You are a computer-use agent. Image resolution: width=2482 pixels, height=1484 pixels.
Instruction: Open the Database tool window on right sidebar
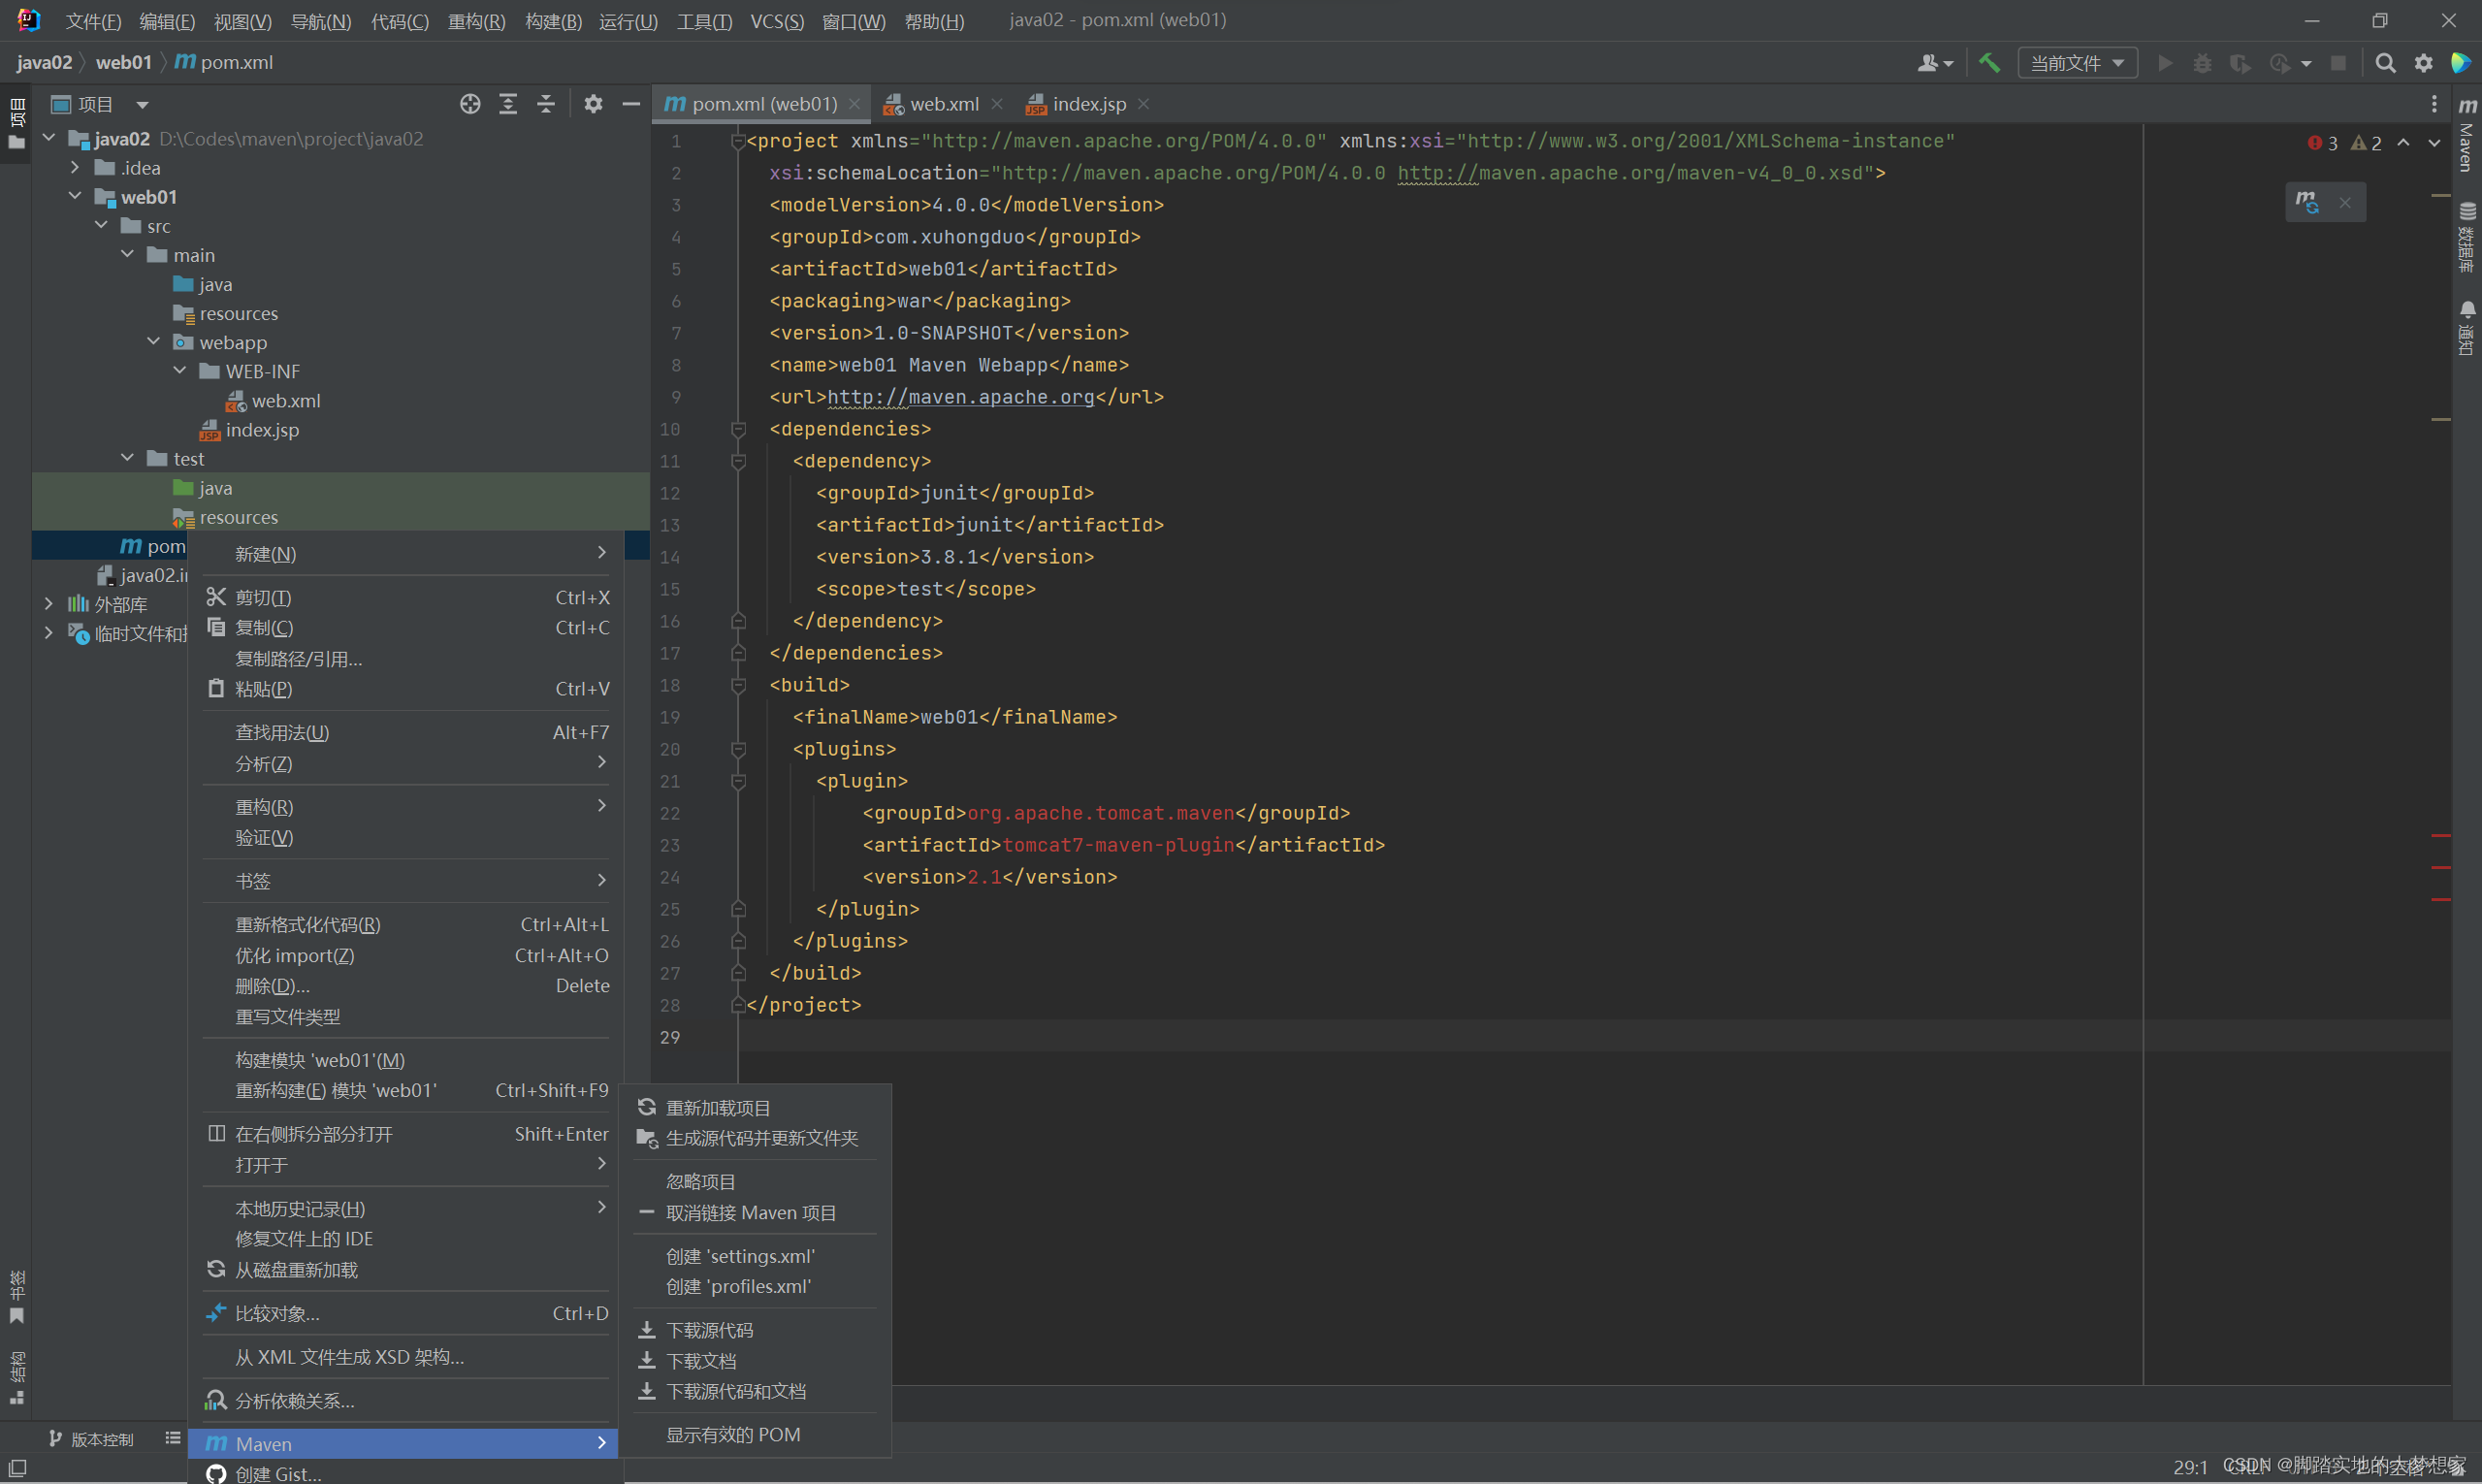click(x=2468, y=237)
